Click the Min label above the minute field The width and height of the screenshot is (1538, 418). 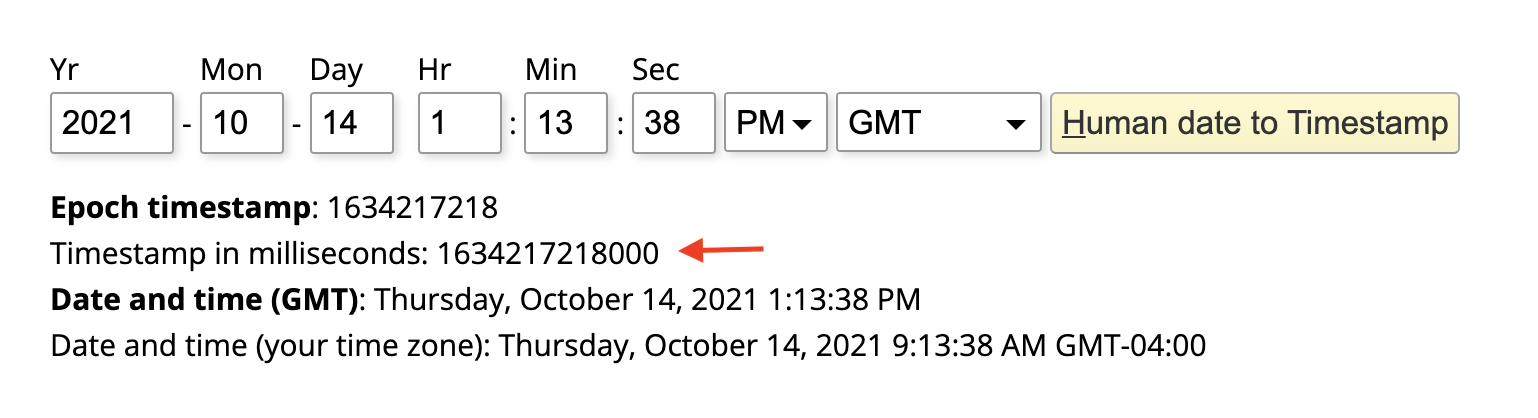coord(551,70)
